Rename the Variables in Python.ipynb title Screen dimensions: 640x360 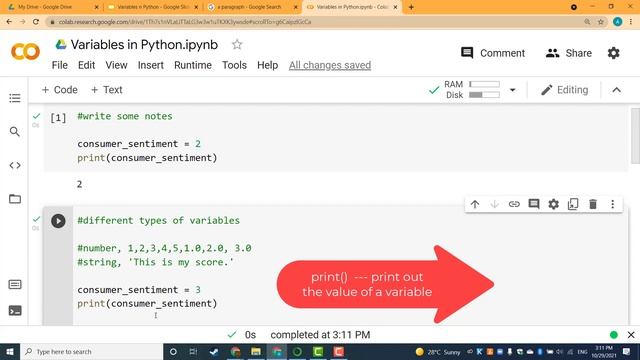click(144, 44)
